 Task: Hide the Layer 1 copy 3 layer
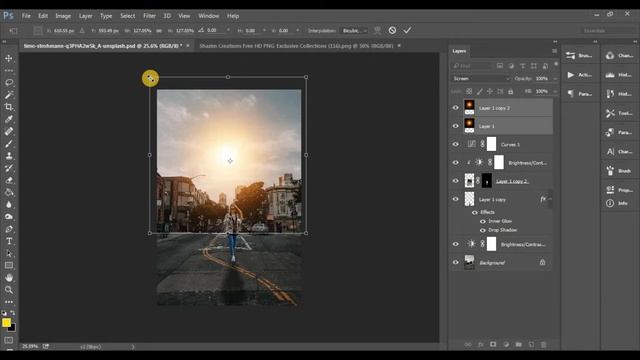point(456,108)
